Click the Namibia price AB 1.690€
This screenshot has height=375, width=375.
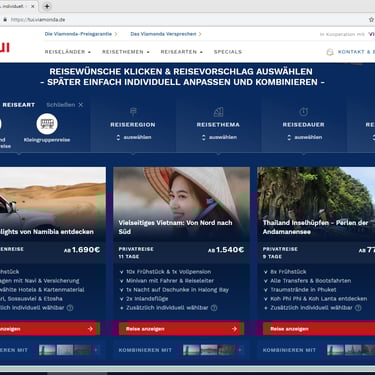point(82,250)
